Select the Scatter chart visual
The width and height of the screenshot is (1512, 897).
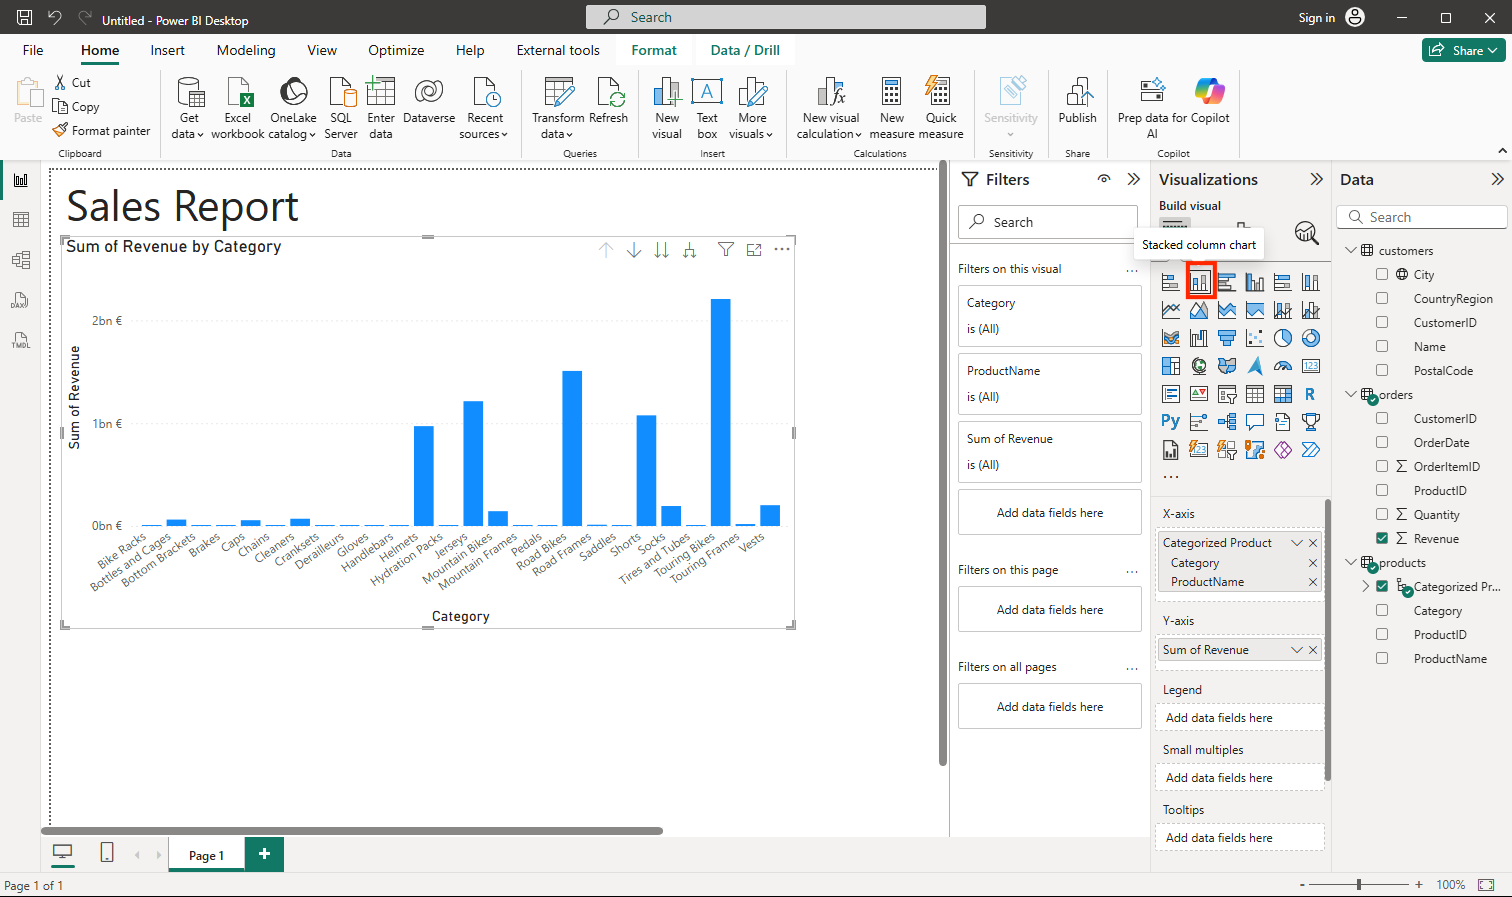1255,338
